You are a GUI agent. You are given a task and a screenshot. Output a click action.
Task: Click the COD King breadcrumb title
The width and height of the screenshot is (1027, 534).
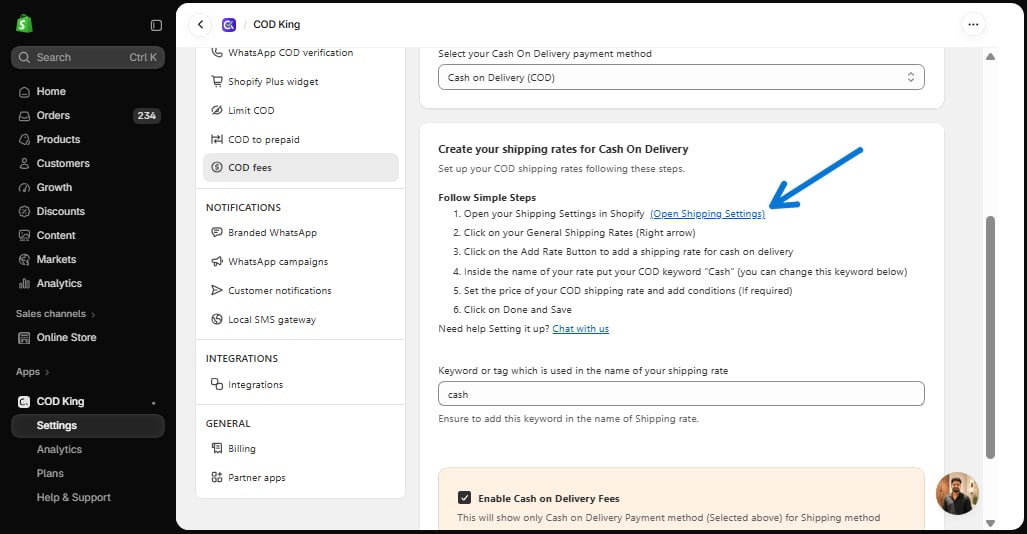click(276, 25)
